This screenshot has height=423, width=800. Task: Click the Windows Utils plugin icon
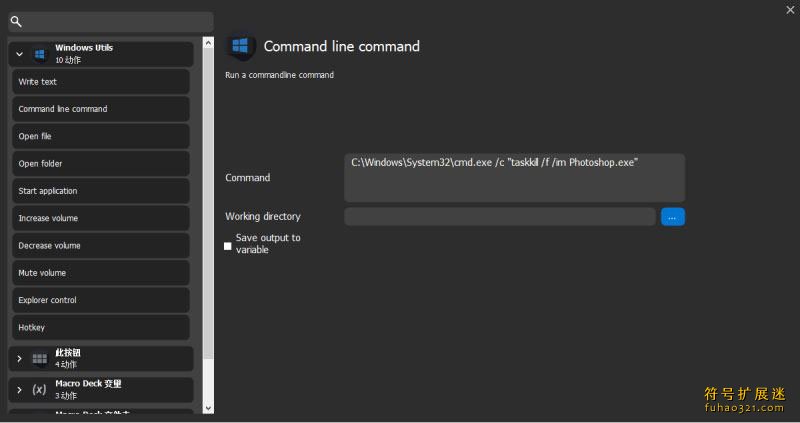tap(39, 54)
